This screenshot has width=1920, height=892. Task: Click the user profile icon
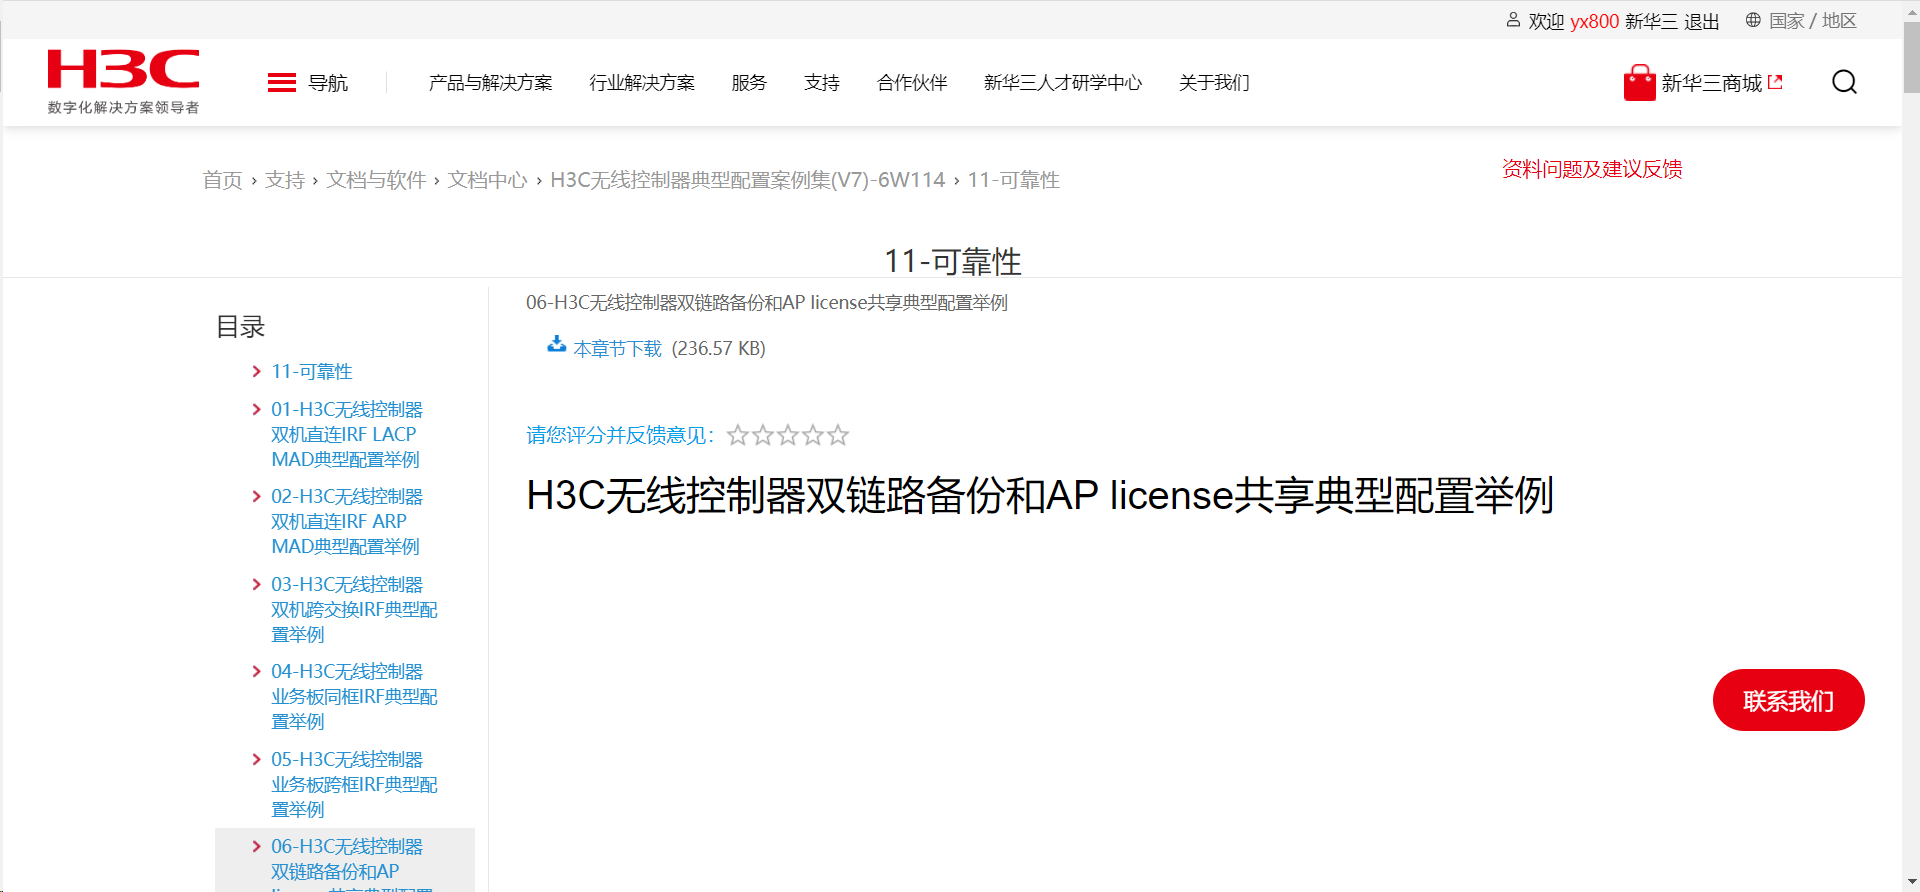[x=1513, y=20]
